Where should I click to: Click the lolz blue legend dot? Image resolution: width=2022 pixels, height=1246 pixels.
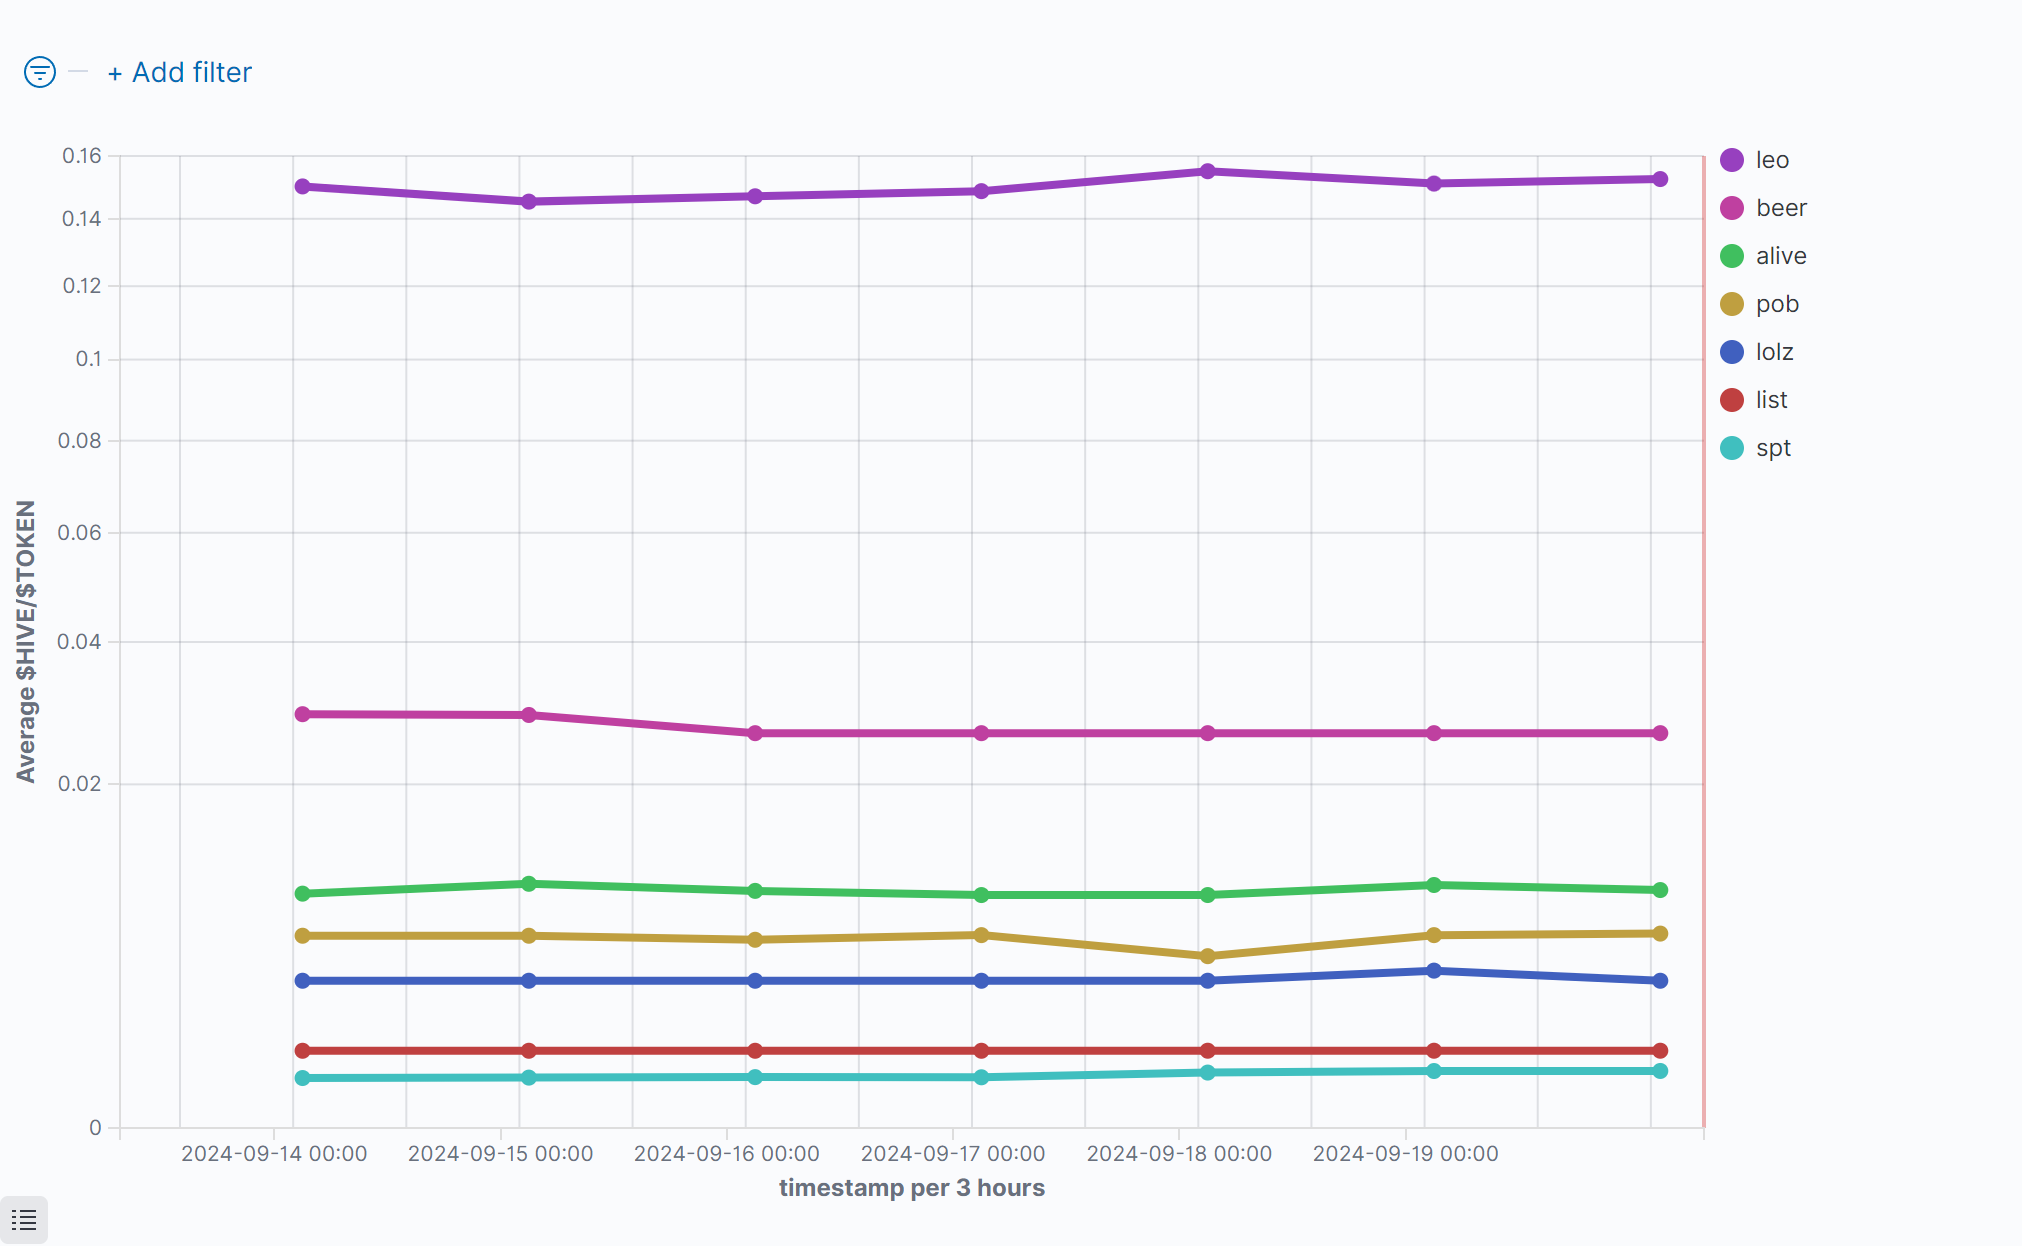[x=1732, y=352]
